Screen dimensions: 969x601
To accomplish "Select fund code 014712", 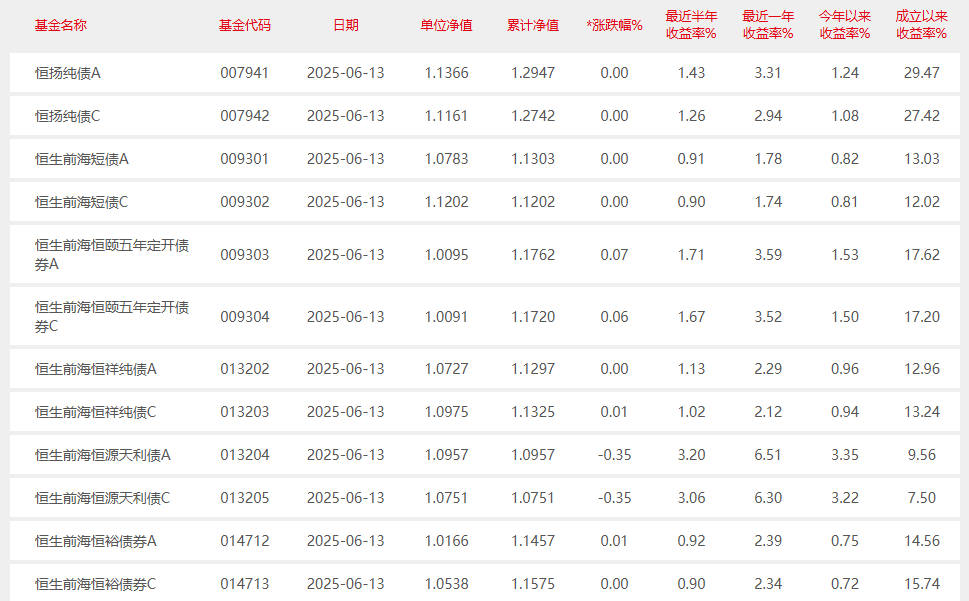I will pos(245,541).
